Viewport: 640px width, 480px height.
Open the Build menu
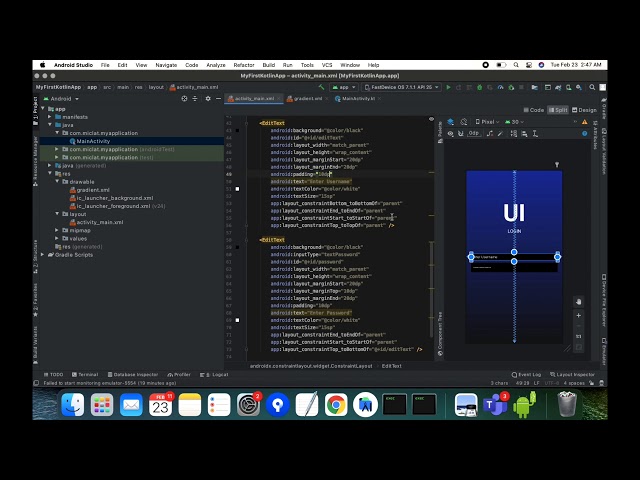(x=269, y=65)
